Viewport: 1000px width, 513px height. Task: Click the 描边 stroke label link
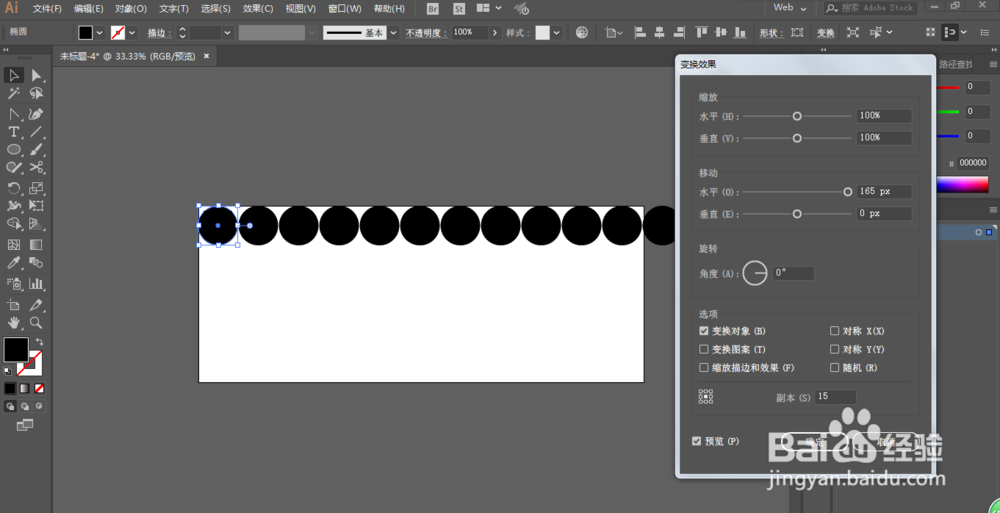click(158, 33)
